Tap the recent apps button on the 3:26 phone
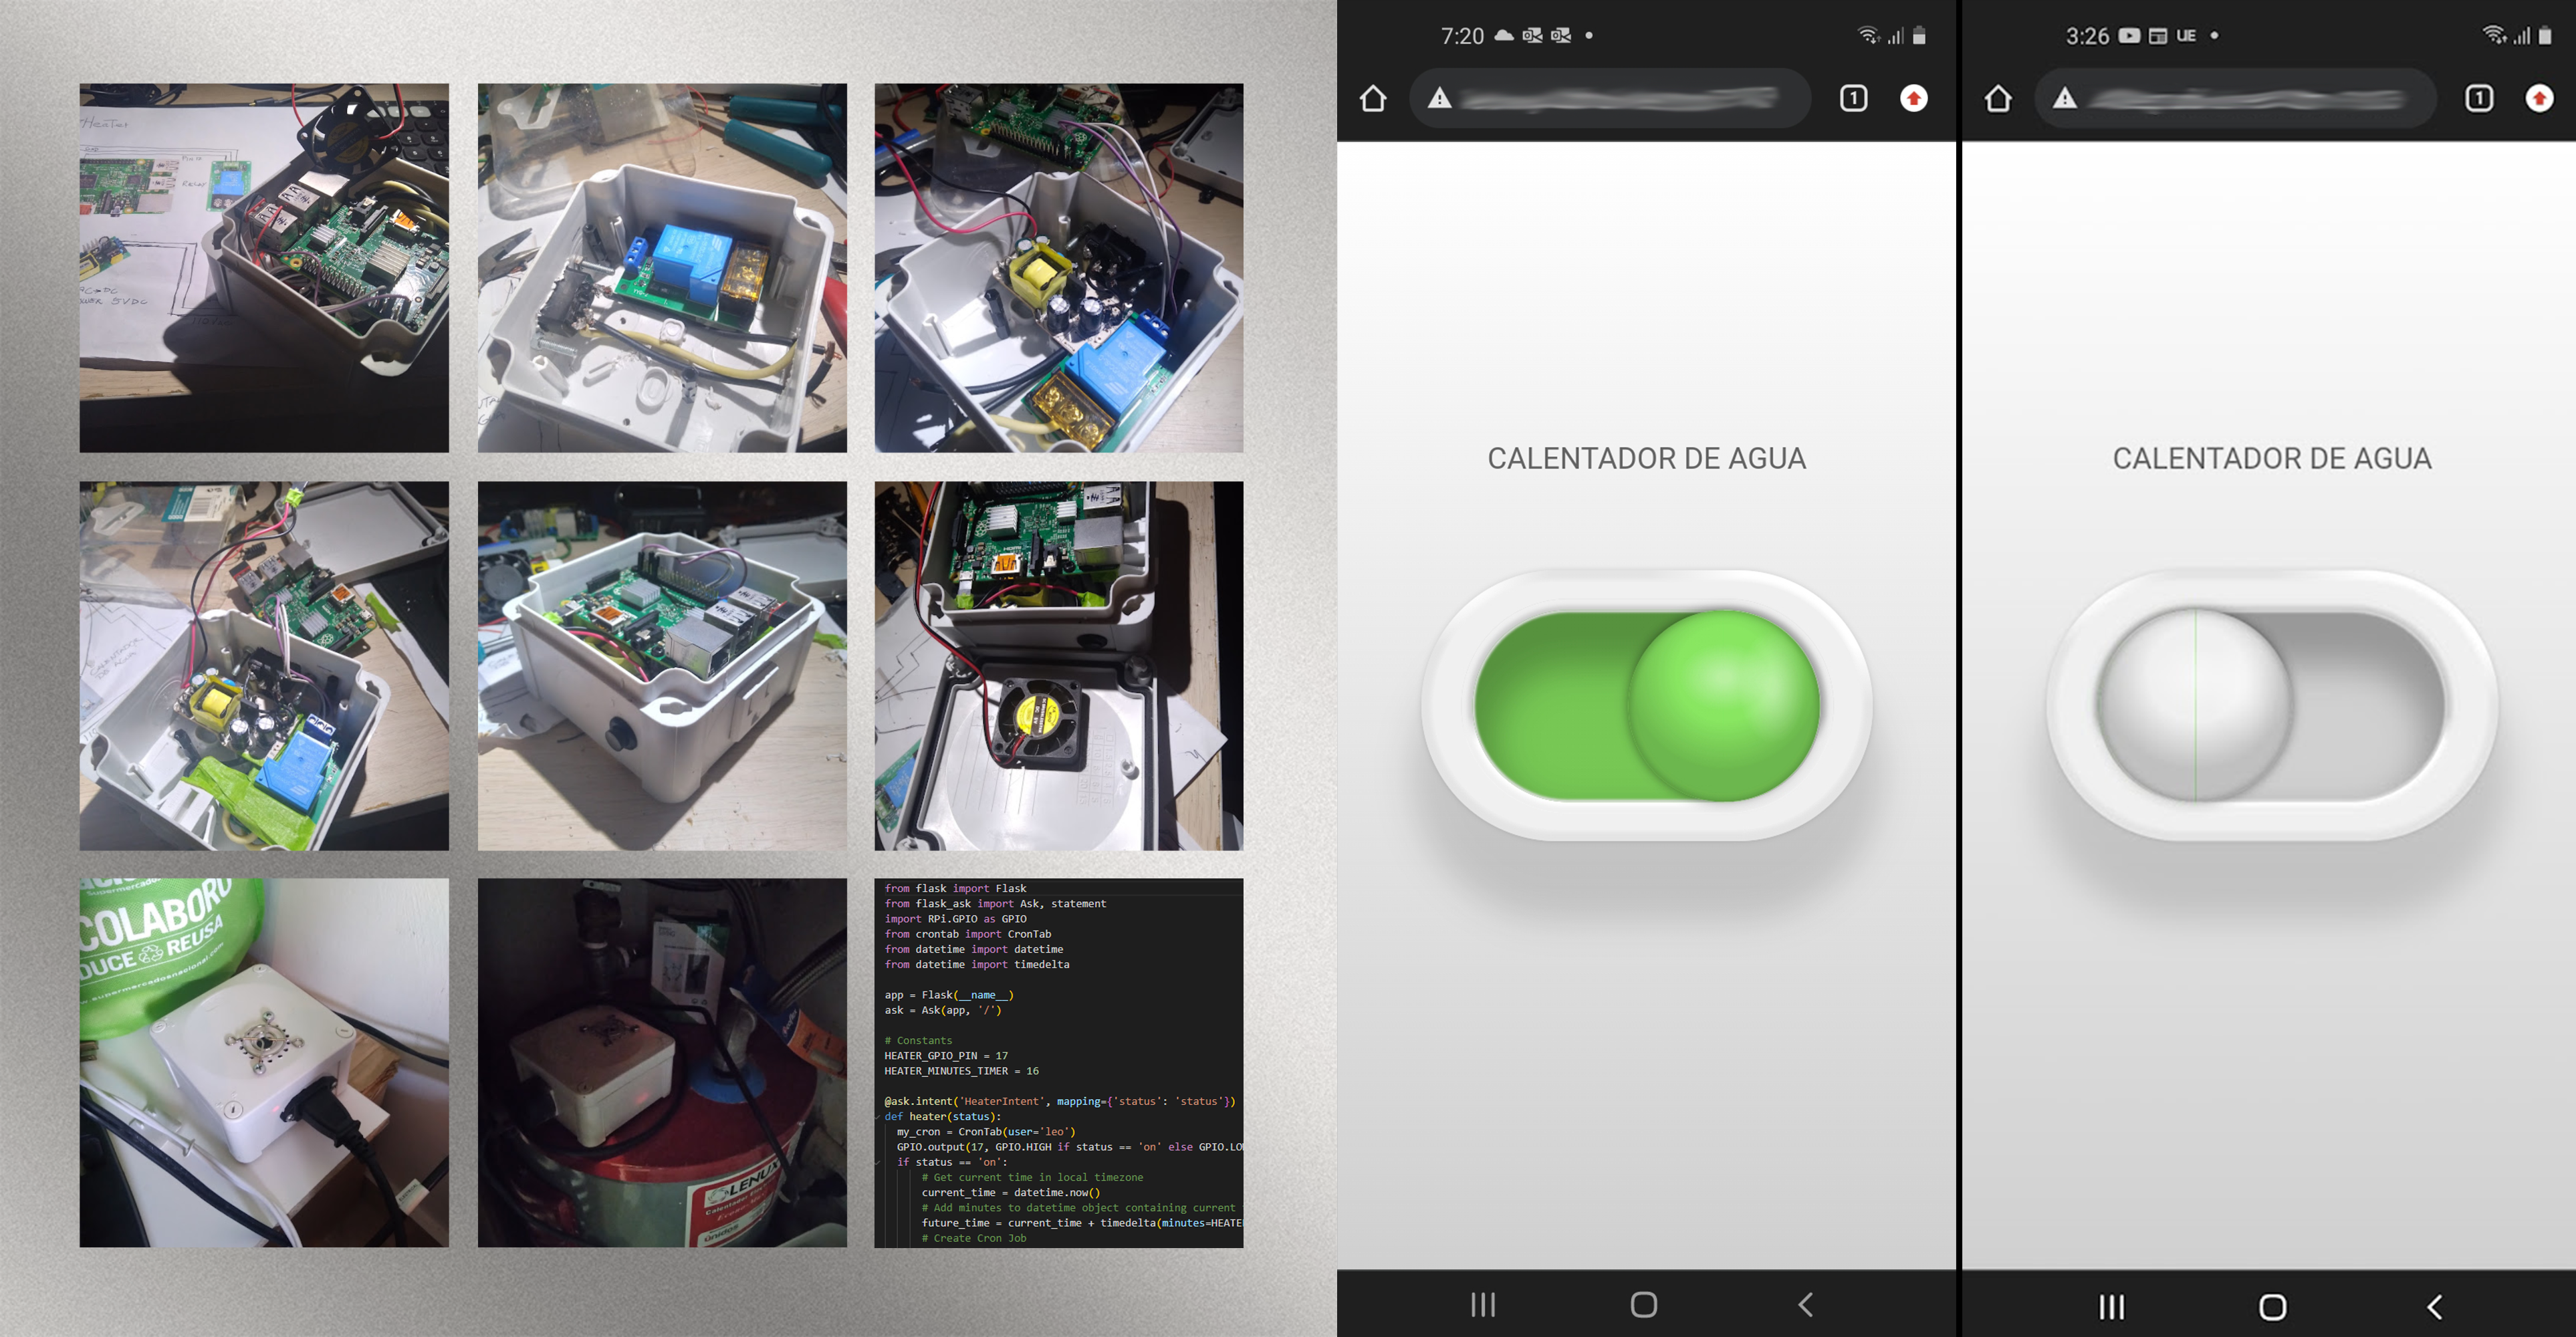Screen dimensions: 2576x1337 pos(2111,1306)
